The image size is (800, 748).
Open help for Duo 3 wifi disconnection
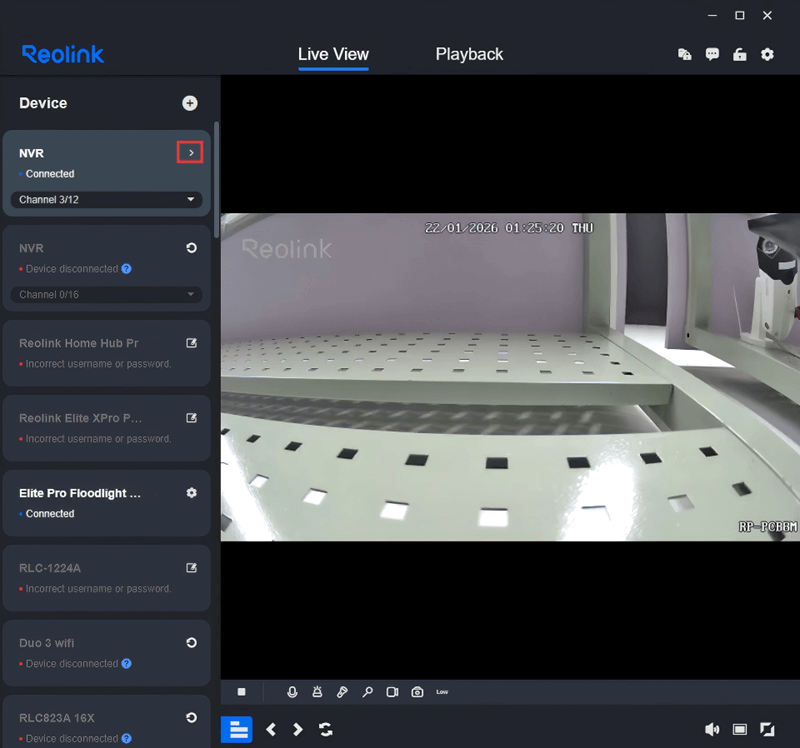tap(127, 664)
